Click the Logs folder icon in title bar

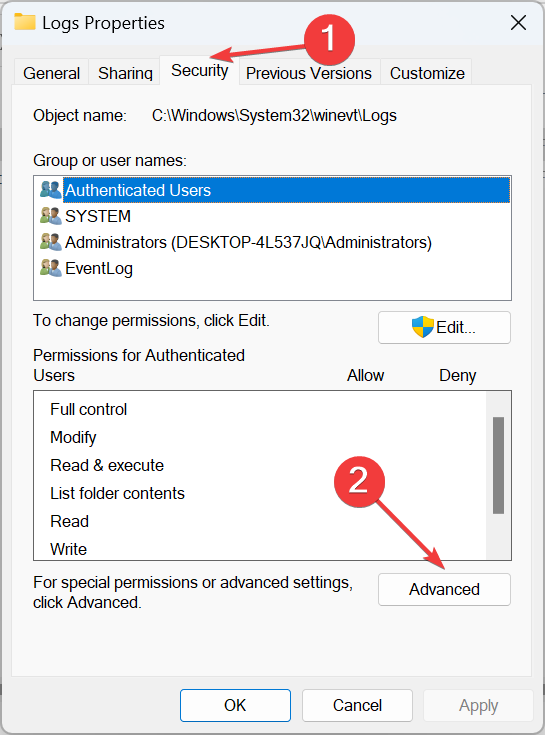tap(25, 22)
